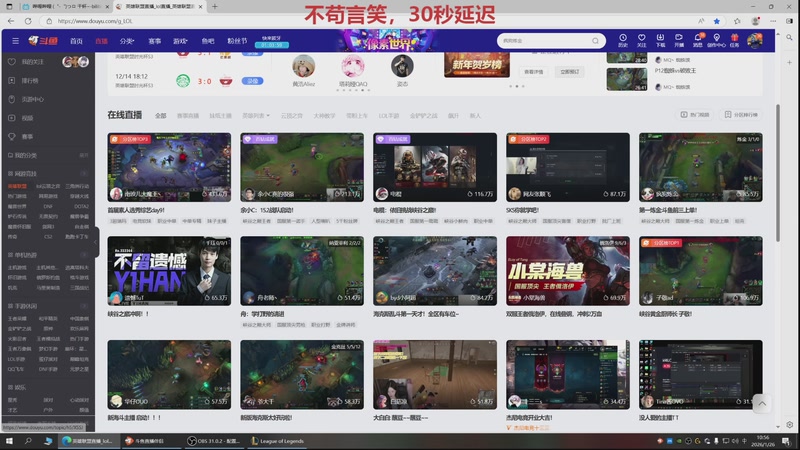Open DOTA2 category in sidebar
Viewport: 800px width, 450px height.
pyautogui.click(x=81, y=207)
